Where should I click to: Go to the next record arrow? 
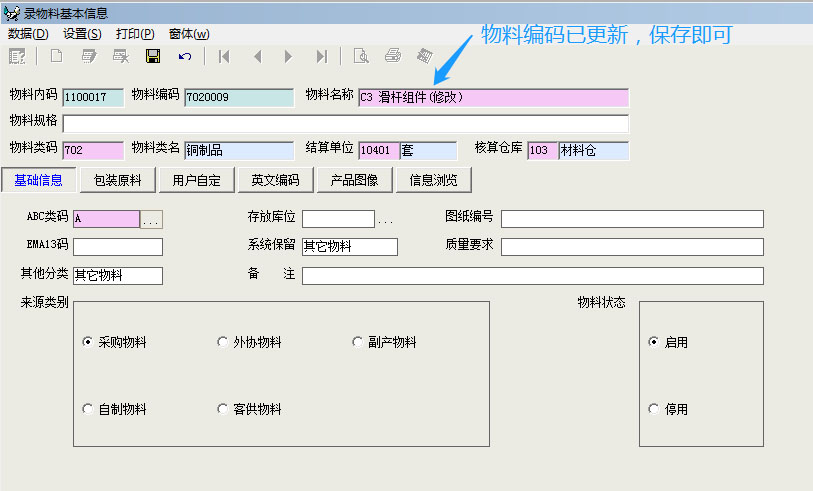(x=289, y=56)
